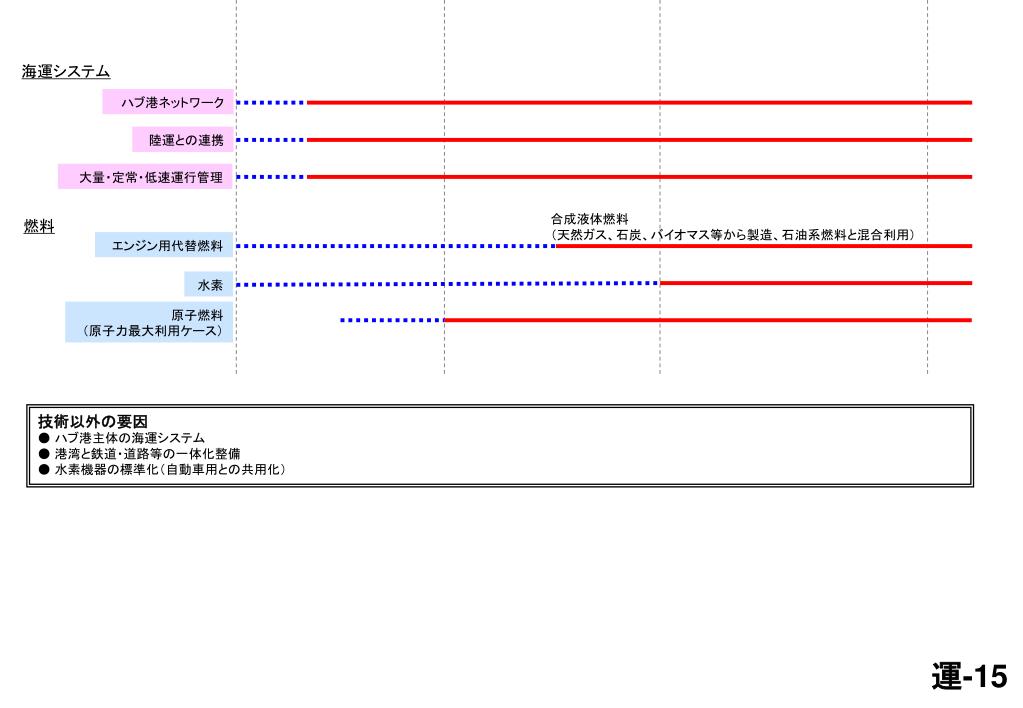This screenshot has width=1023, height=708.
Task: Click the 天然ガス、石炭、バイオマス annotation line
Action: click(733, 235)
